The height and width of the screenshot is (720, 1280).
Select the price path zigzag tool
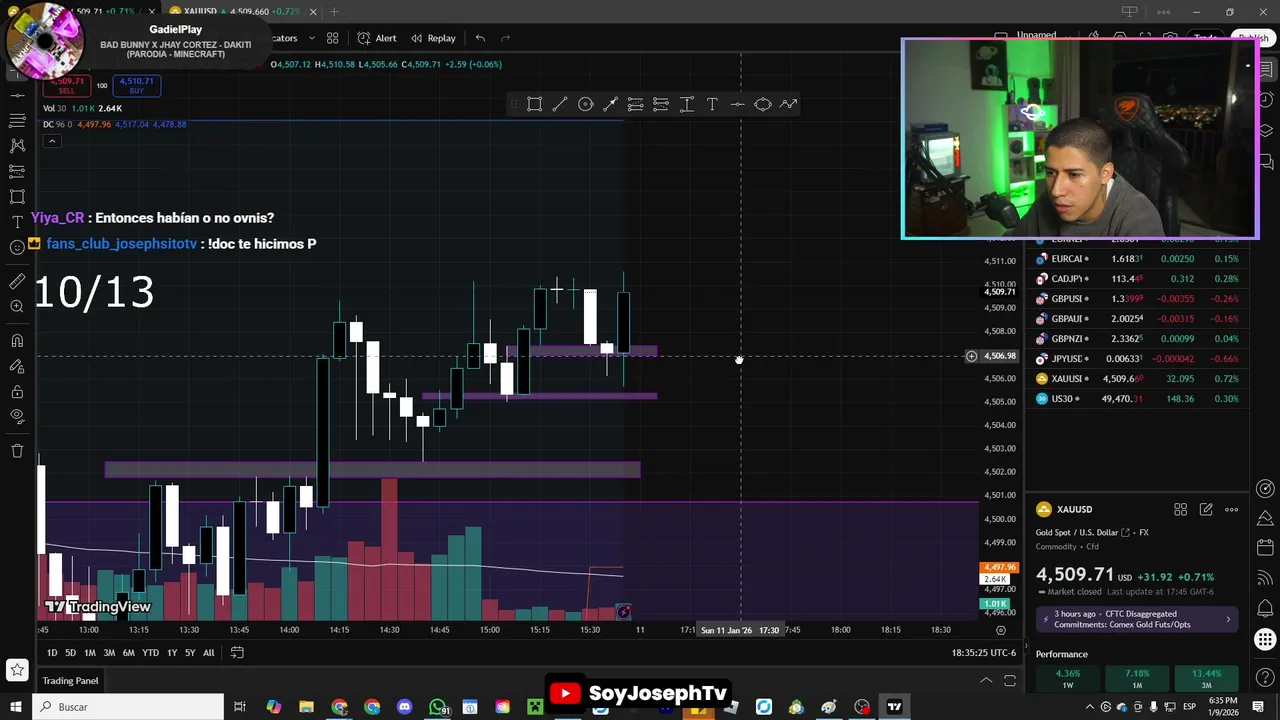pos(789,104)
